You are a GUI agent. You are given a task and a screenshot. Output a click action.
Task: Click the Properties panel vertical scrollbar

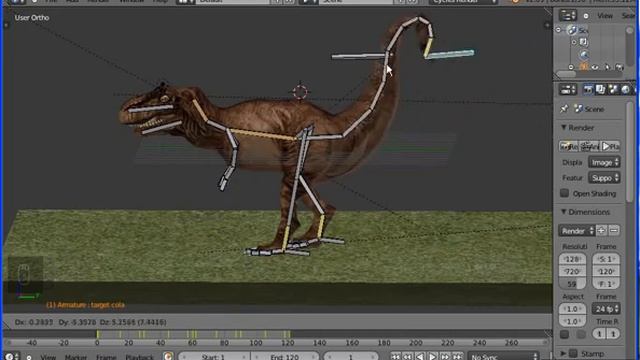click(x=631, y=151)
